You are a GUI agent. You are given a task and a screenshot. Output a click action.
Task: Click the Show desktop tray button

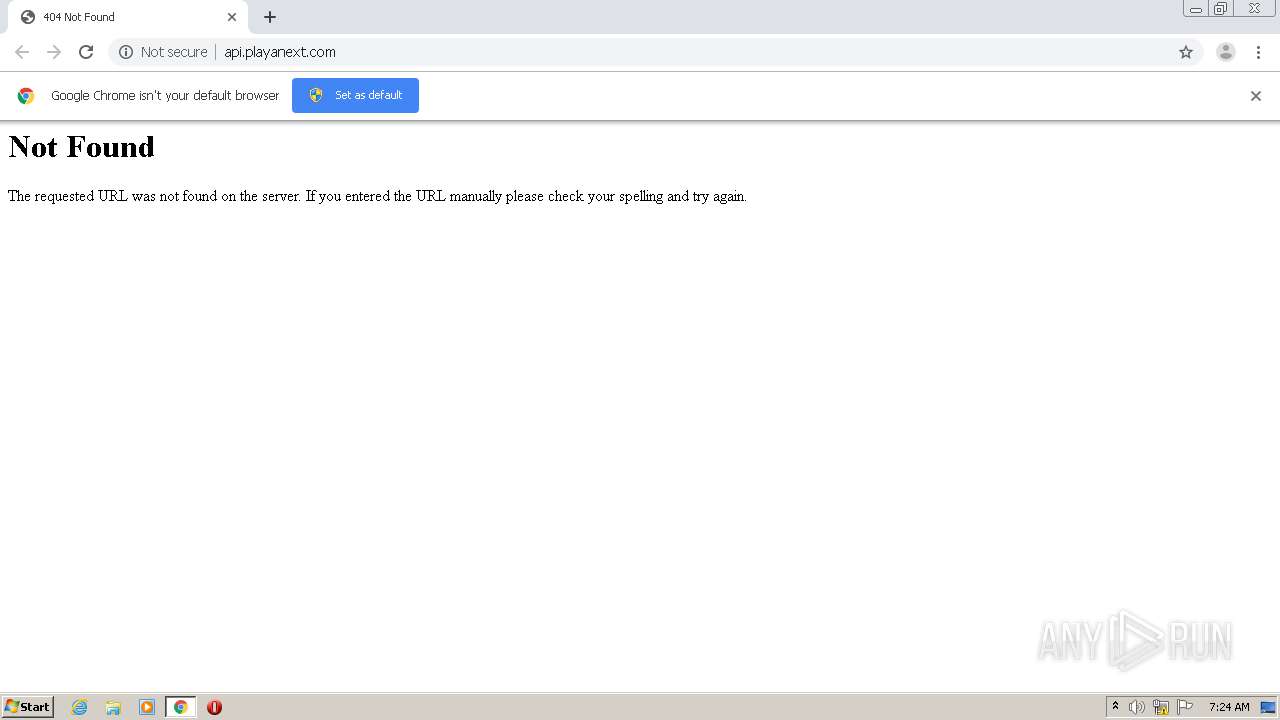pos(1268,707)
